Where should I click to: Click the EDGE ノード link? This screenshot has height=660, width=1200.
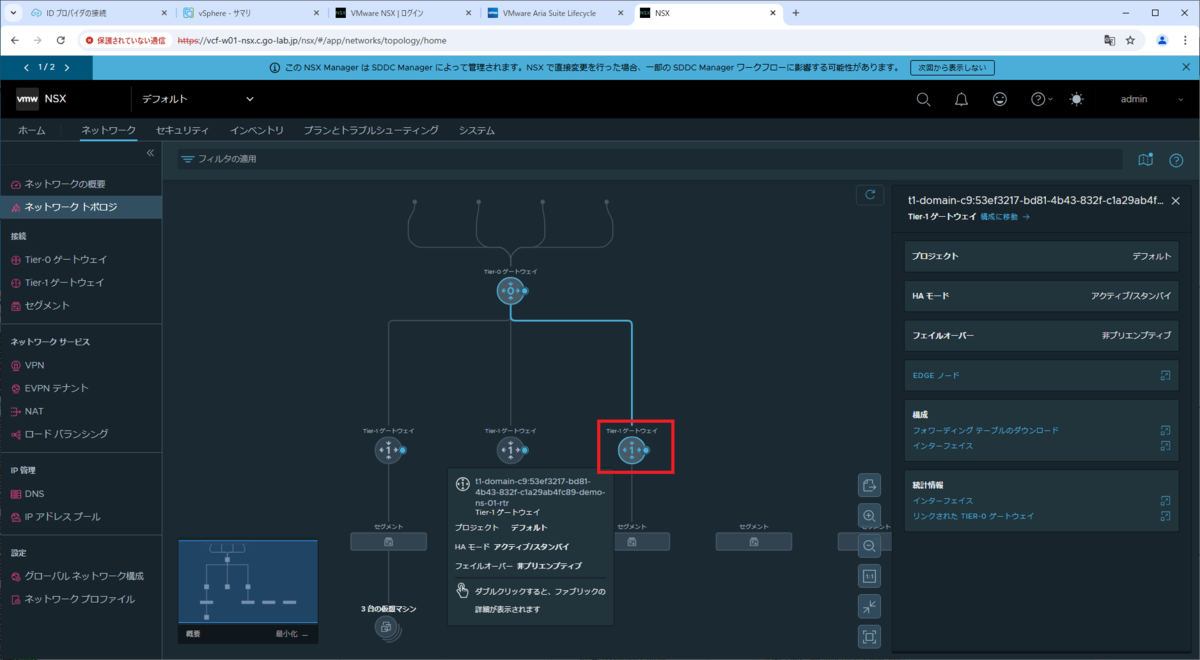[936, 375]
